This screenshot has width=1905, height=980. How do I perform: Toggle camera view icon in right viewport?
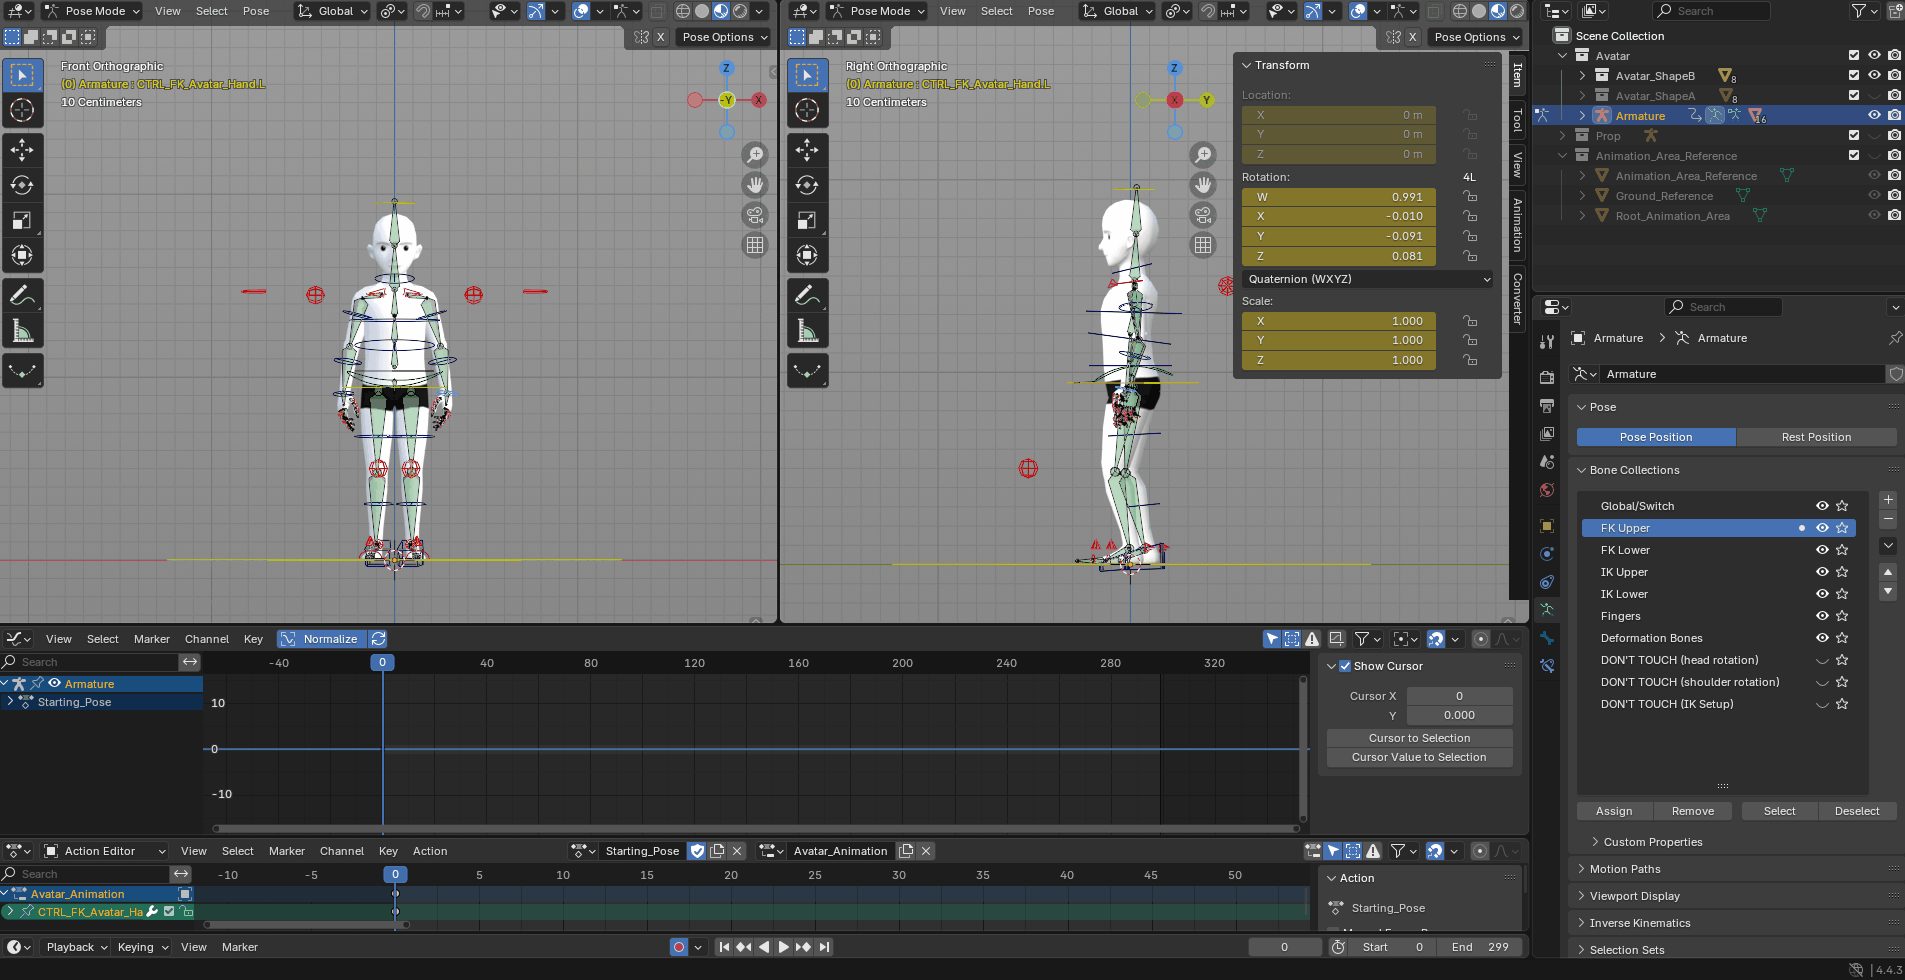coord(1203,215)
